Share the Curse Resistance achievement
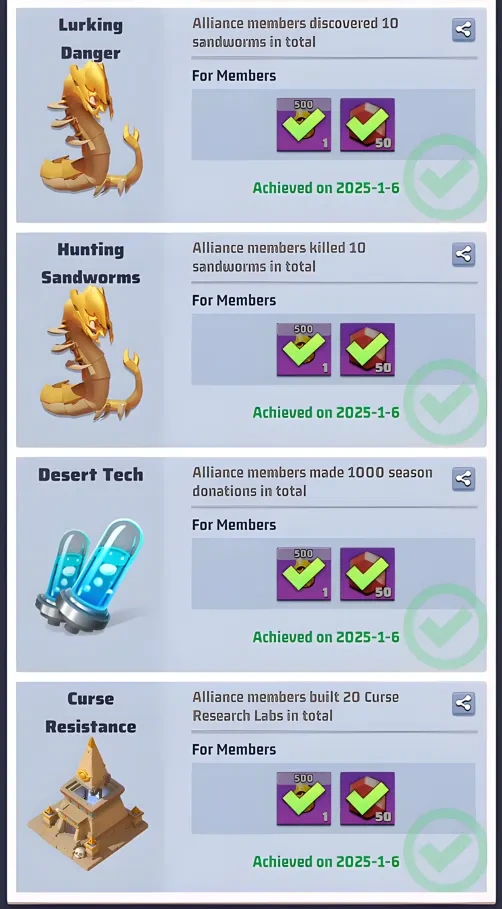This screenshot has height=909, width=502. [464, 703]
